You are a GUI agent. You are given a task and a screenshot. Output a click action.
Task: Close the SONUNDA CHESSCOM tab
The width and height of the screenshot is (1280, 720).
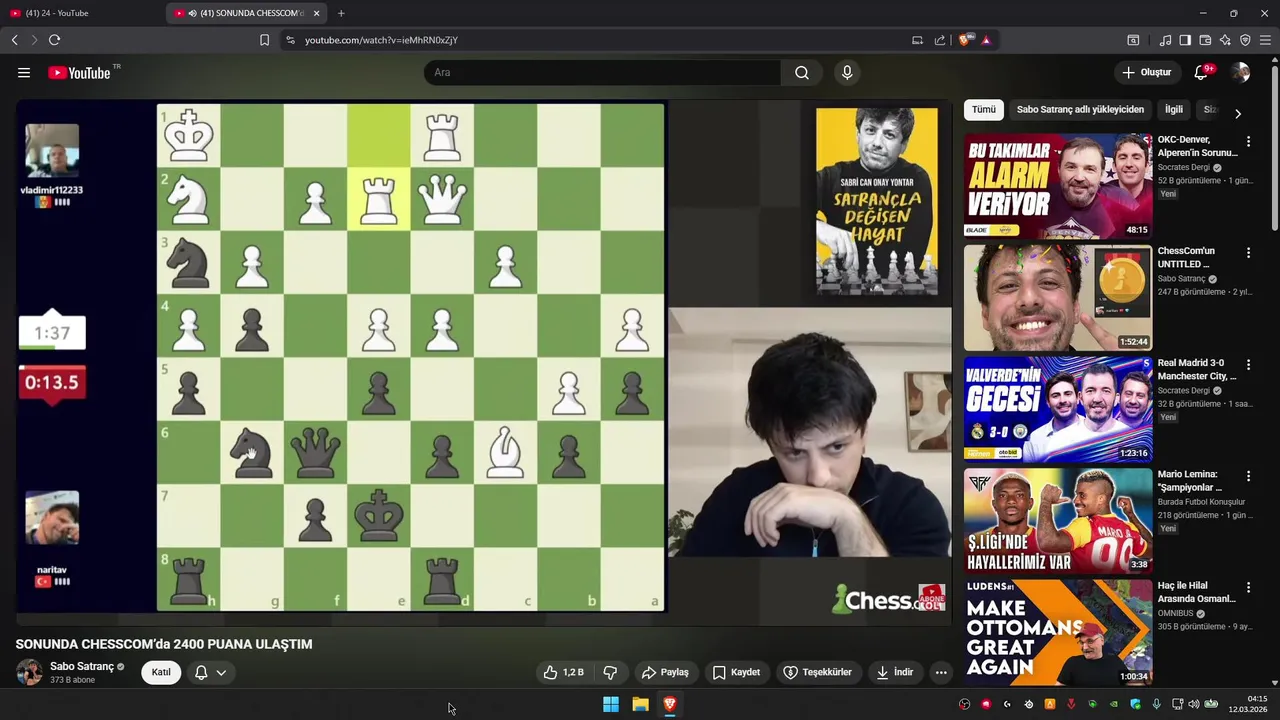317,13
